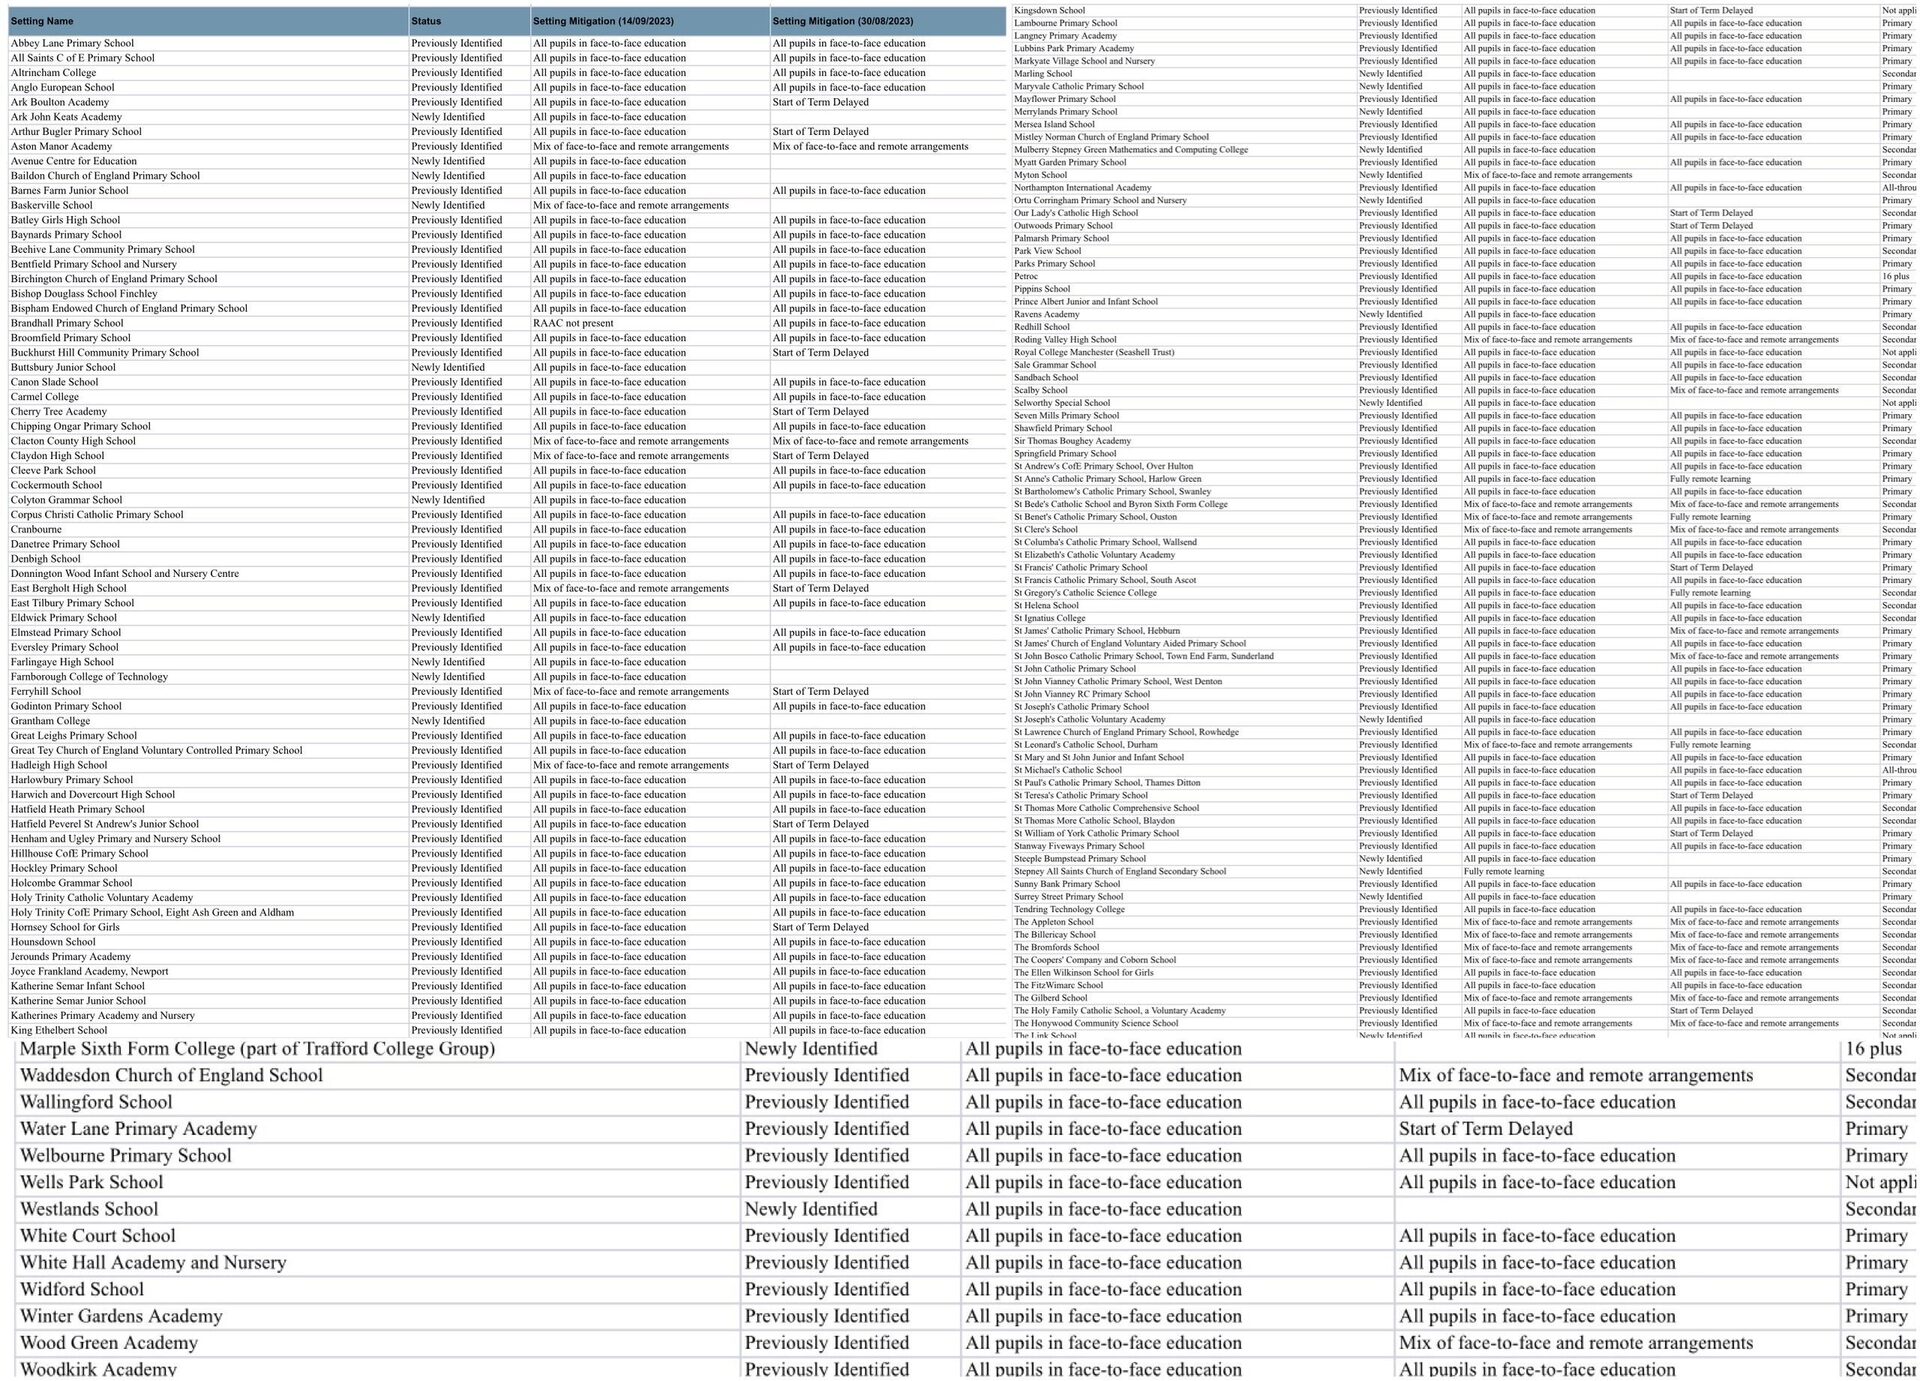Select King Ethelbert School cell
Screen dimensions: 1920x1381
tap(59, 1030)
